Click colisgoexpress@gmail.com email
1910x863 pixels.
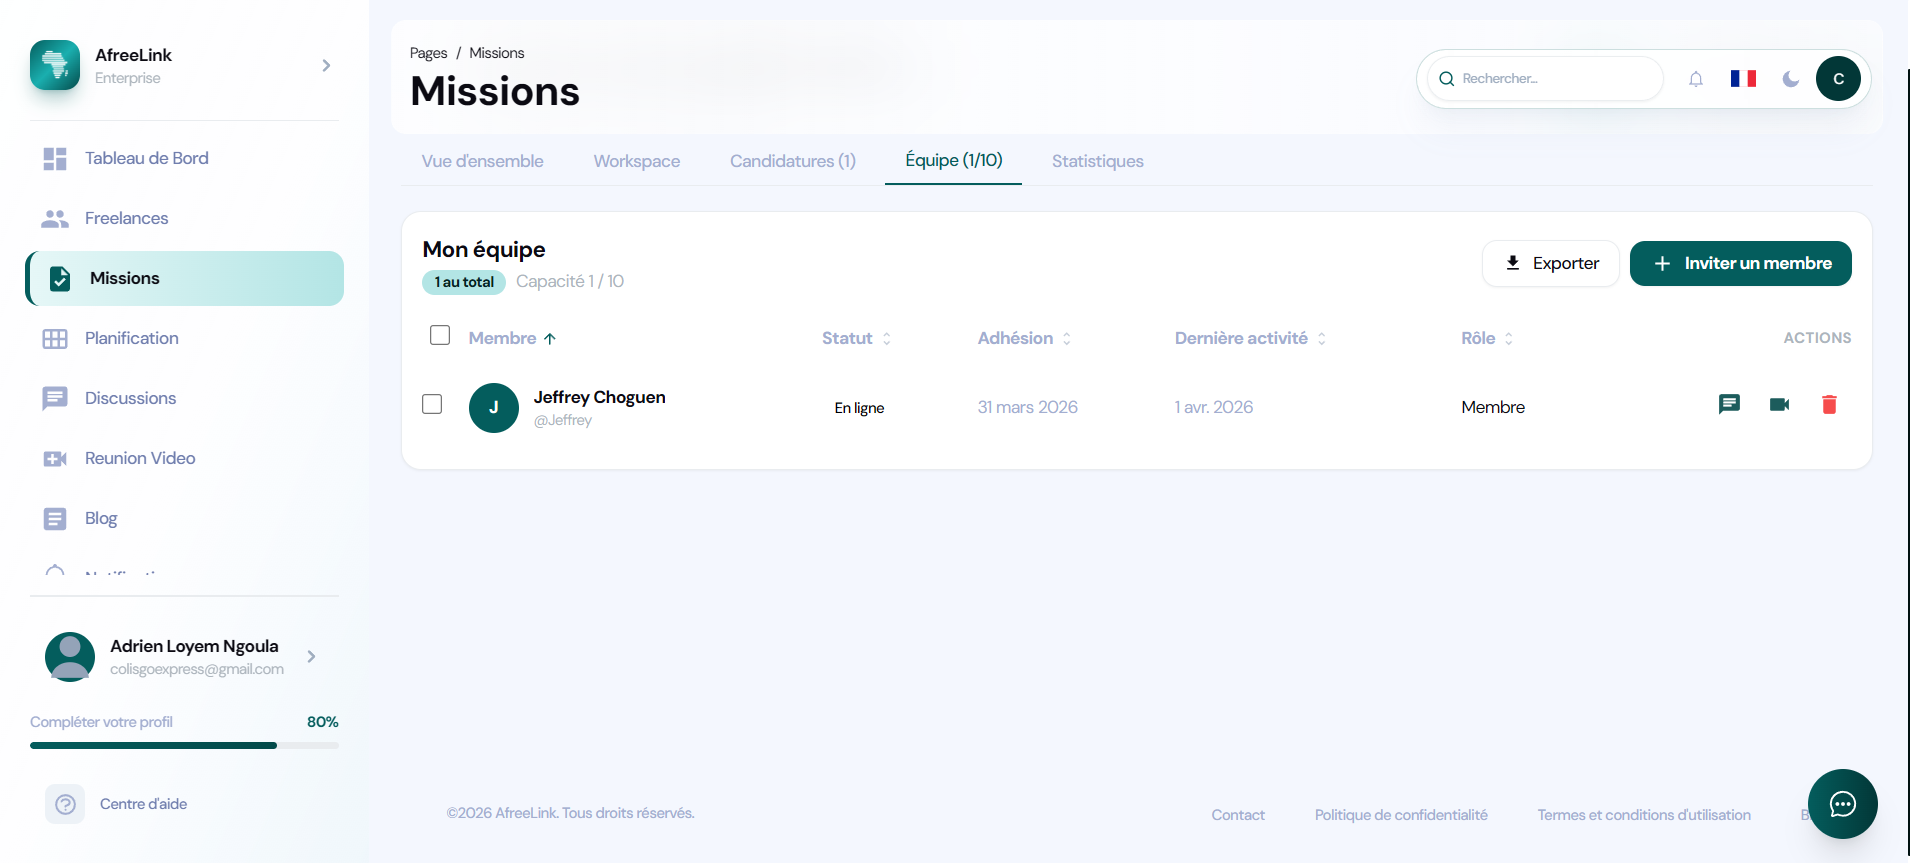point(197,669)
